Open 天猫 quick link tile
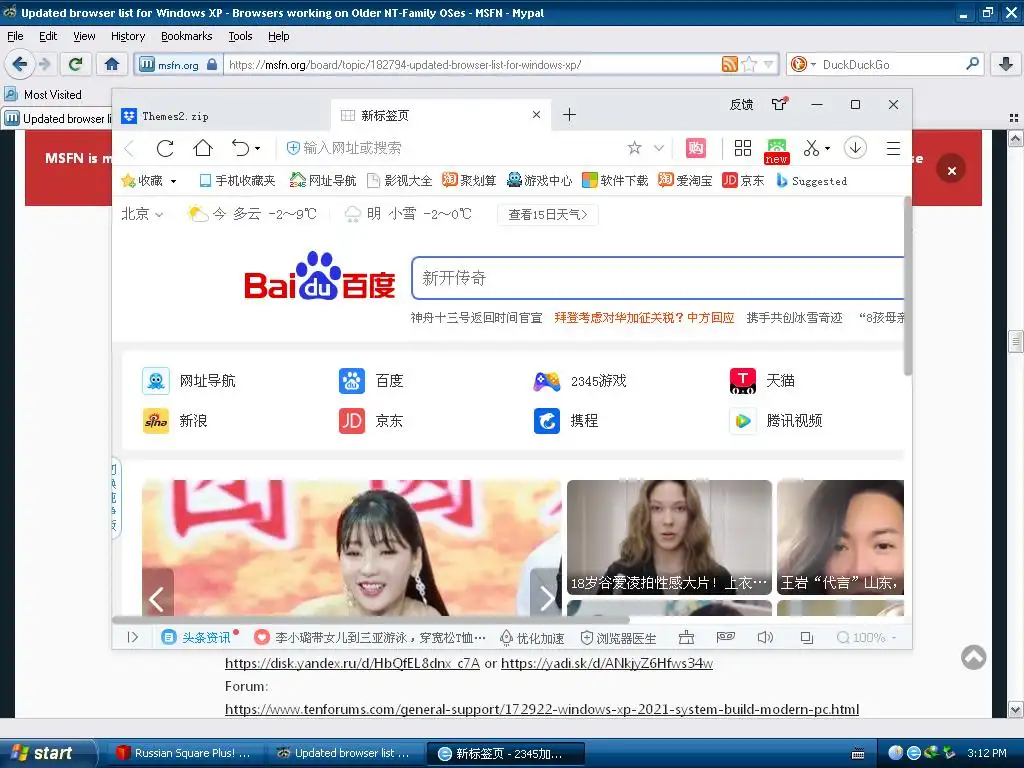Image resolution: width=1024 pixels, height=768 pixels. [x=762, y=381]
